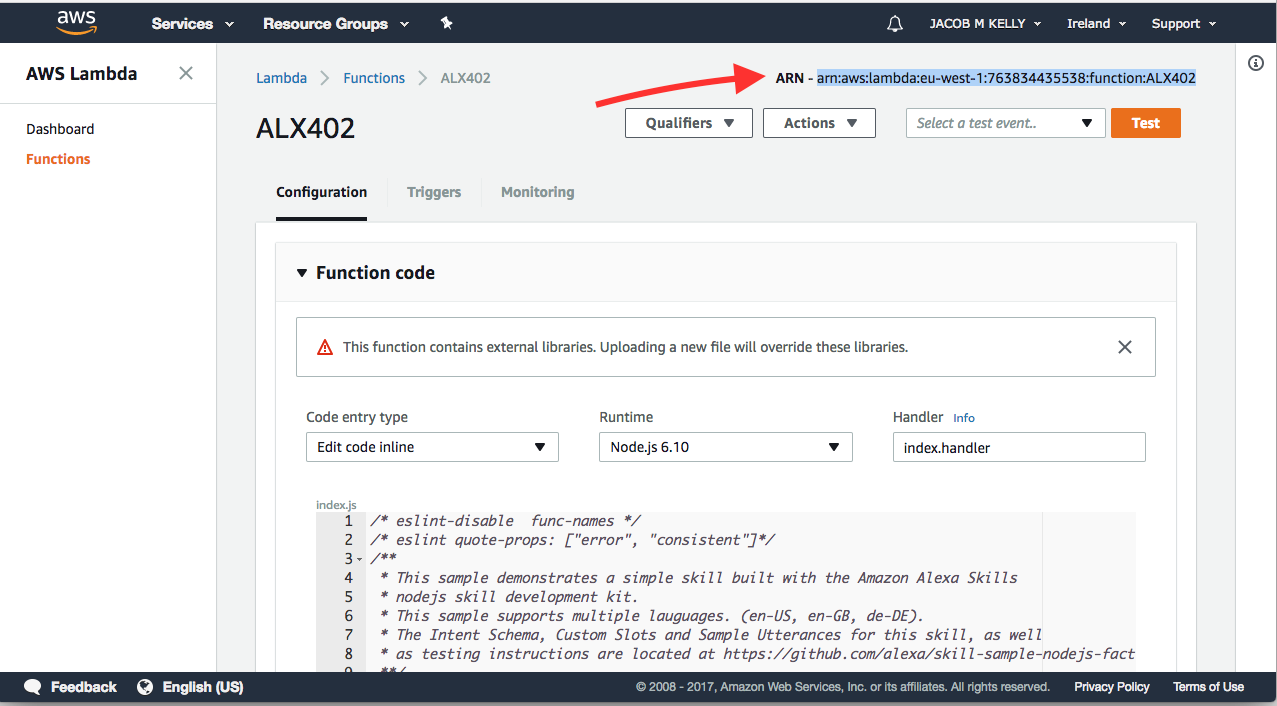
Task: Click the orange Test button
Action: point(1145,123)
